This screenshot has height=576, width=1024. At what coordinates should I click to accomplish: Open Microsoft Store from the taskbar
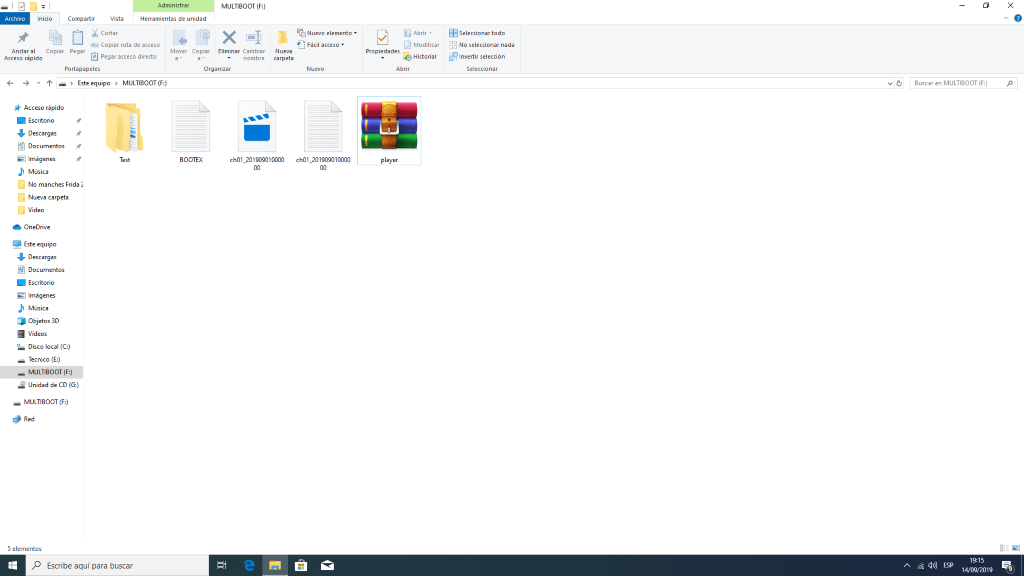(x=301, y=565)
